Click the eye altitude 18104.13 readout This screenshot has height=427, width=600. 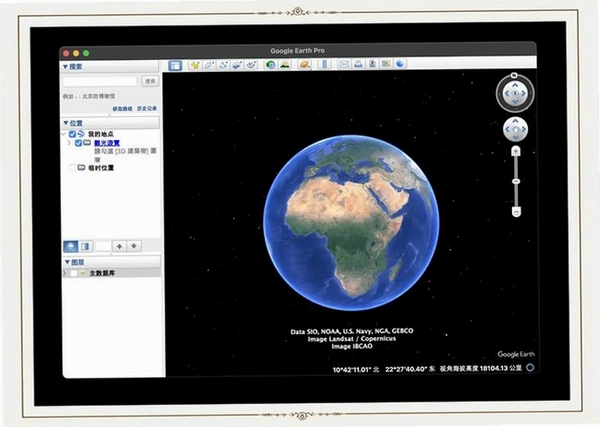pyautogui.click(x=481, y=368)
